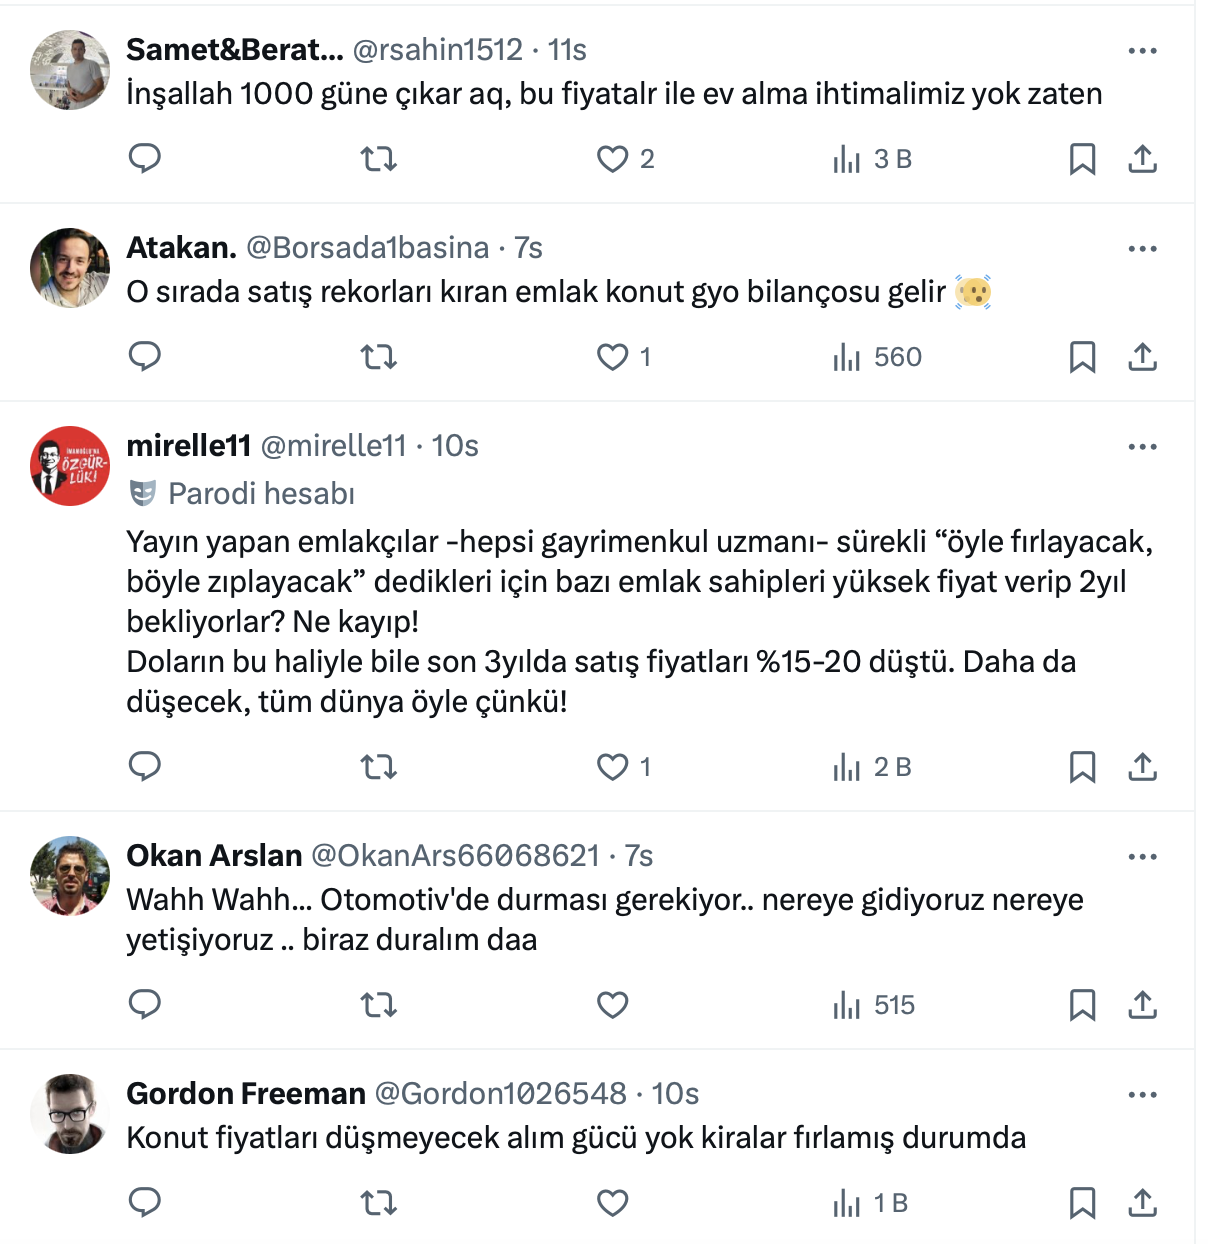Reply to Samet&Berat's tweet
Viewport: 1208px width, 1244px height.
coord(145,158)
